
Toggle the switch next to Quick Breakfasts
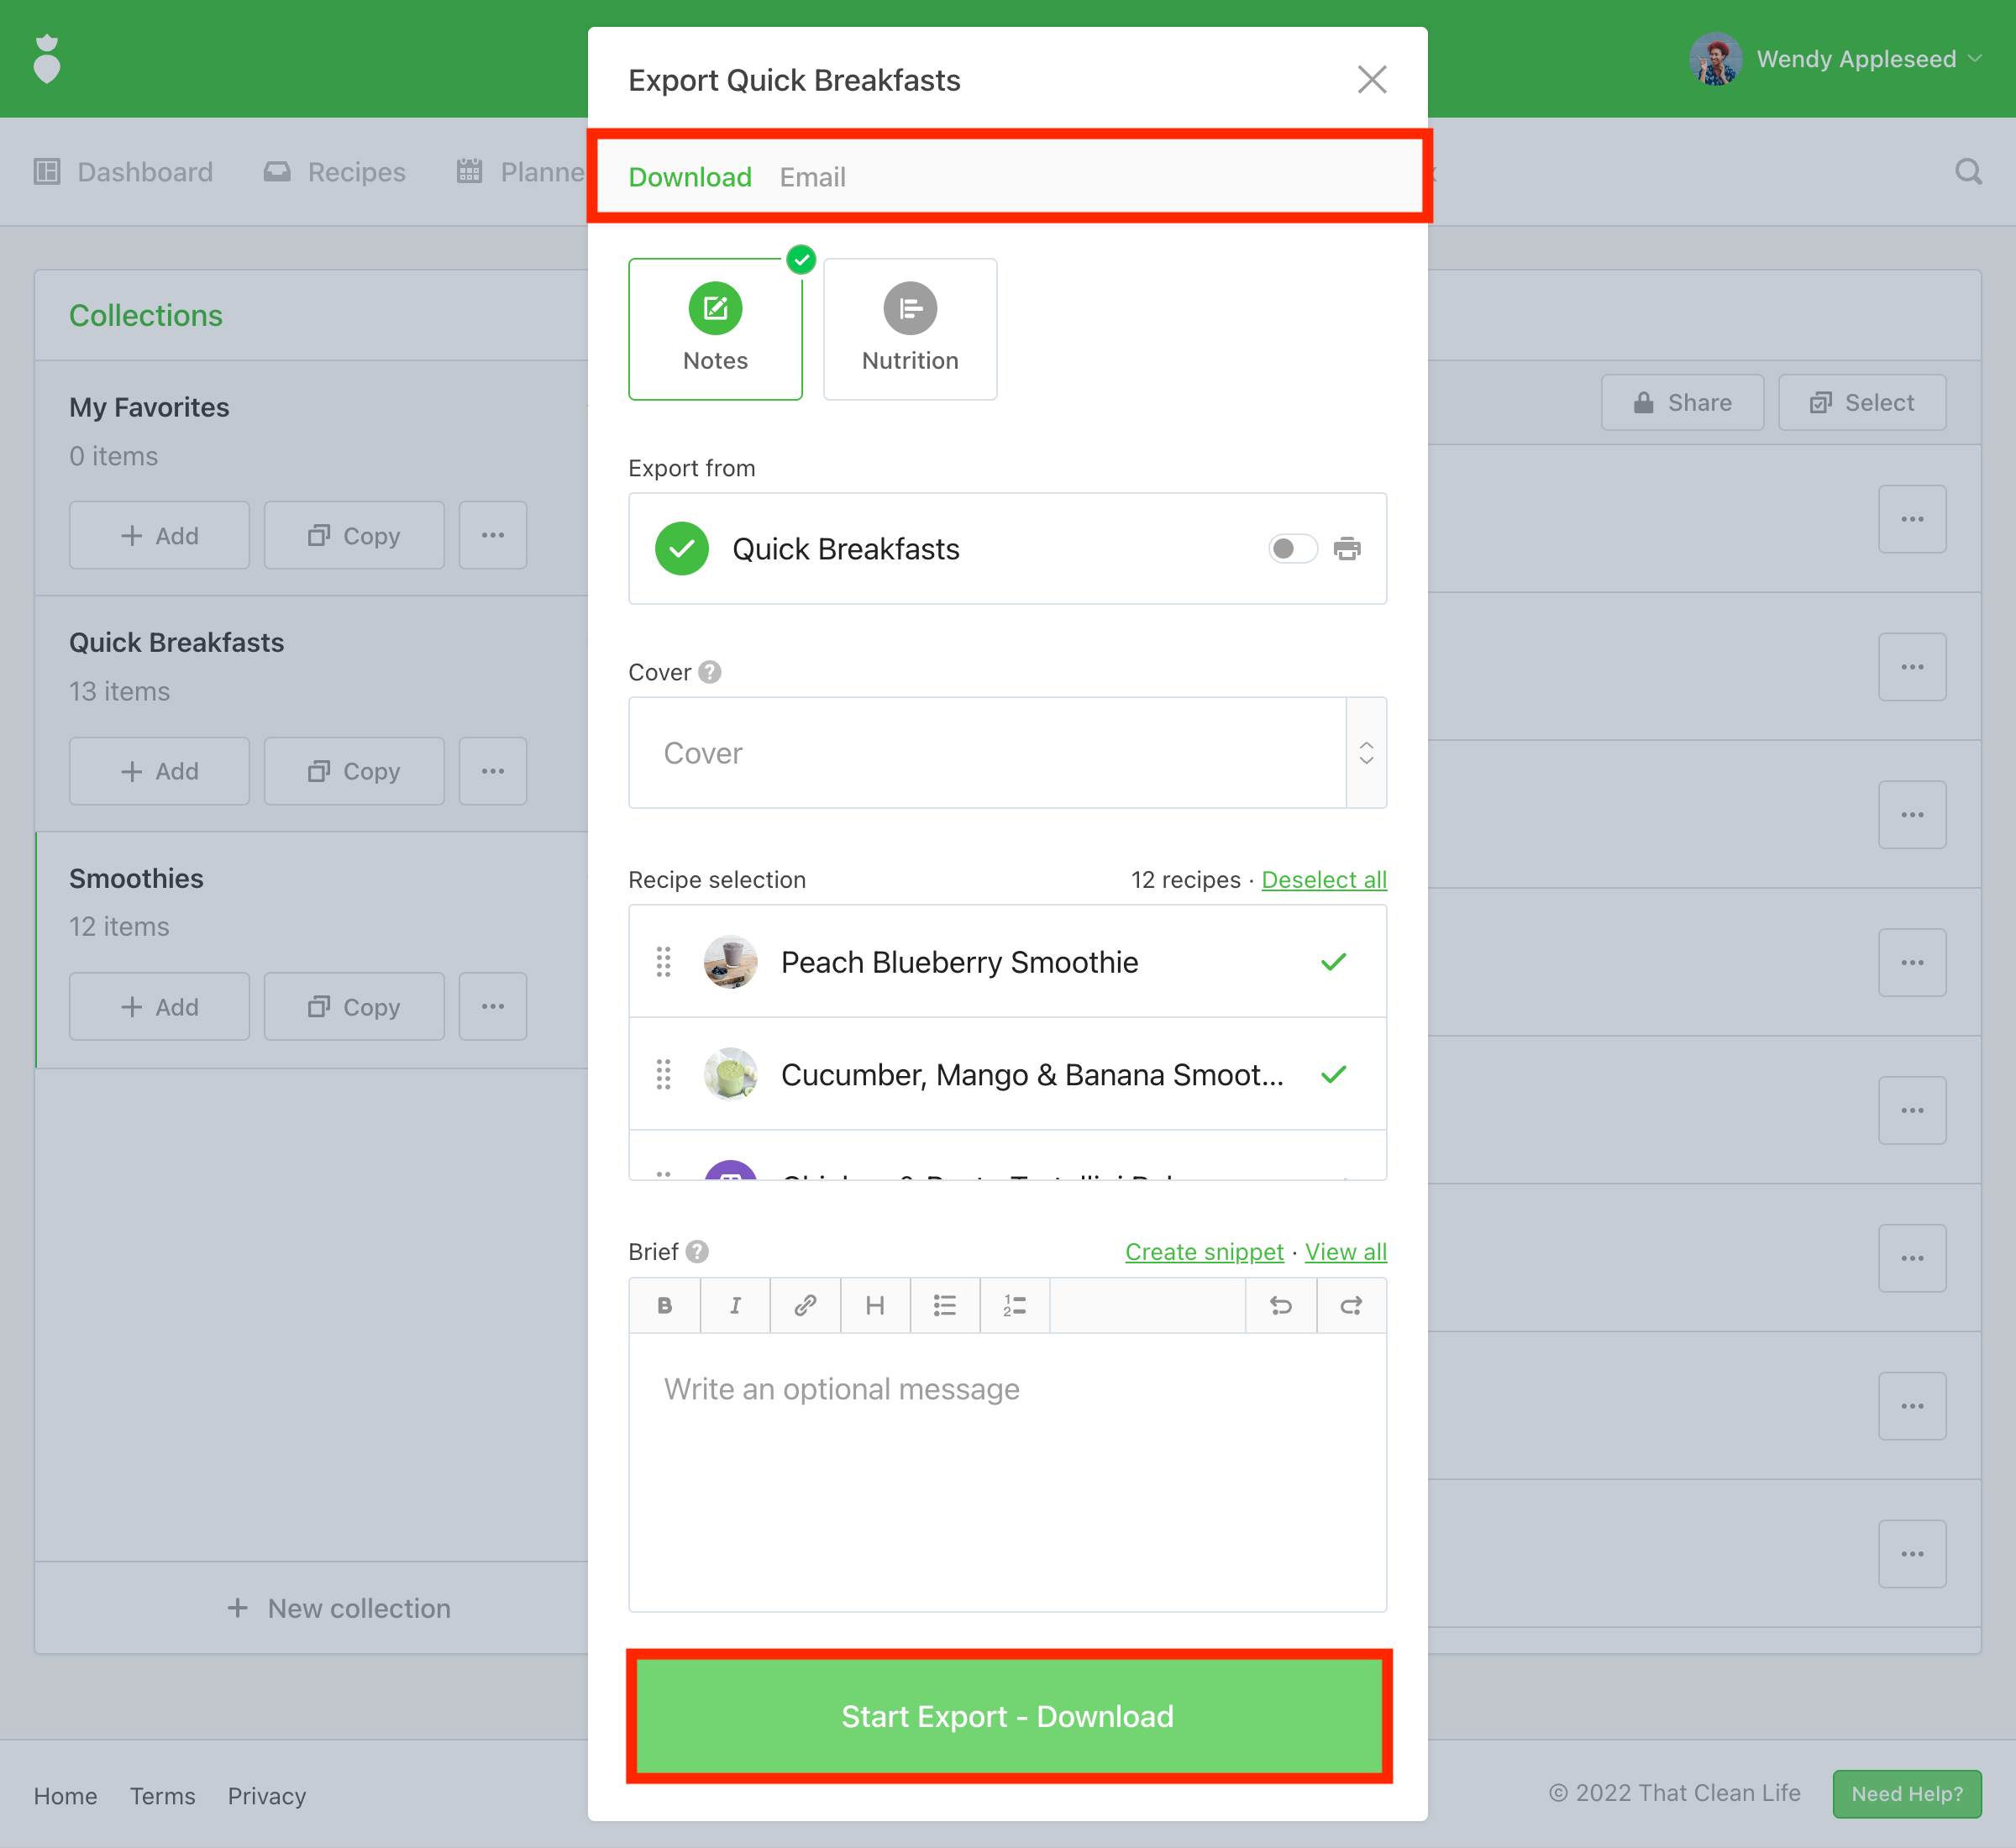click(1292, 549)
